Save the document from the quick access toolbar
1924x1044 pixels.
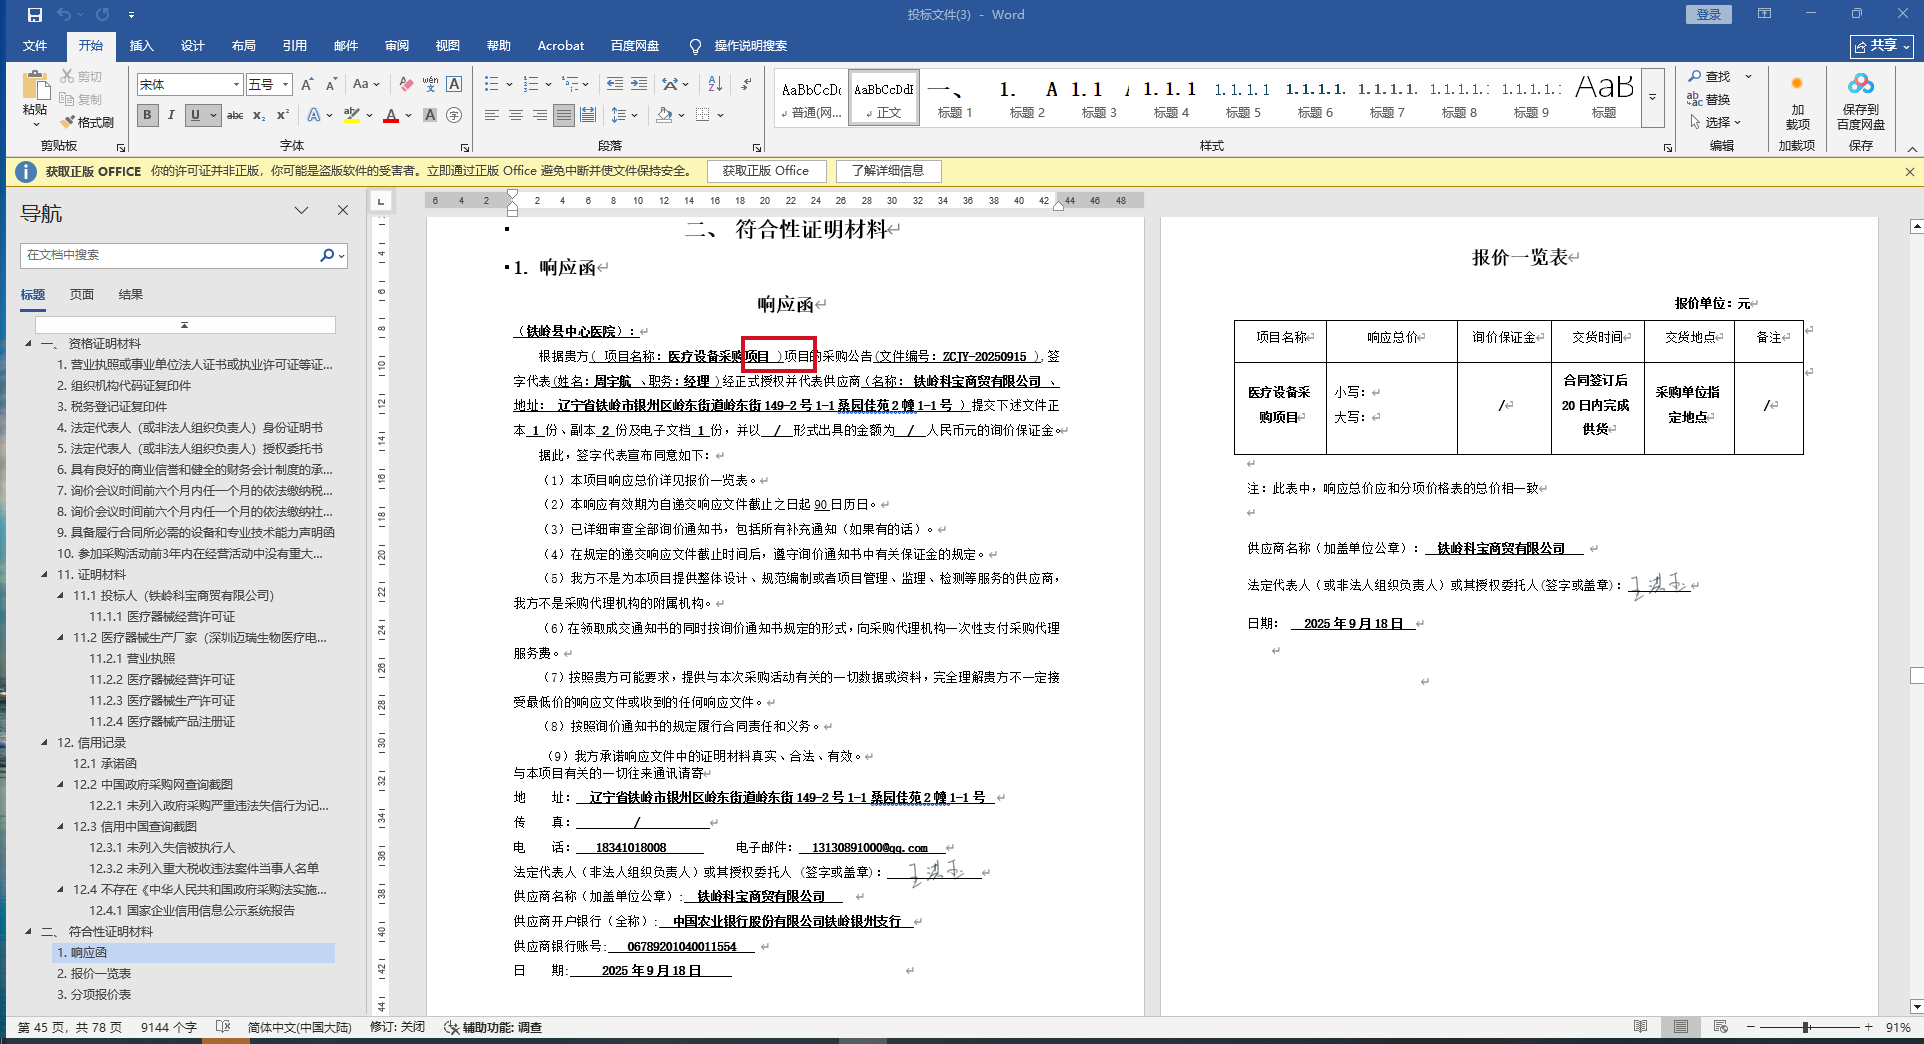[35, 15]
